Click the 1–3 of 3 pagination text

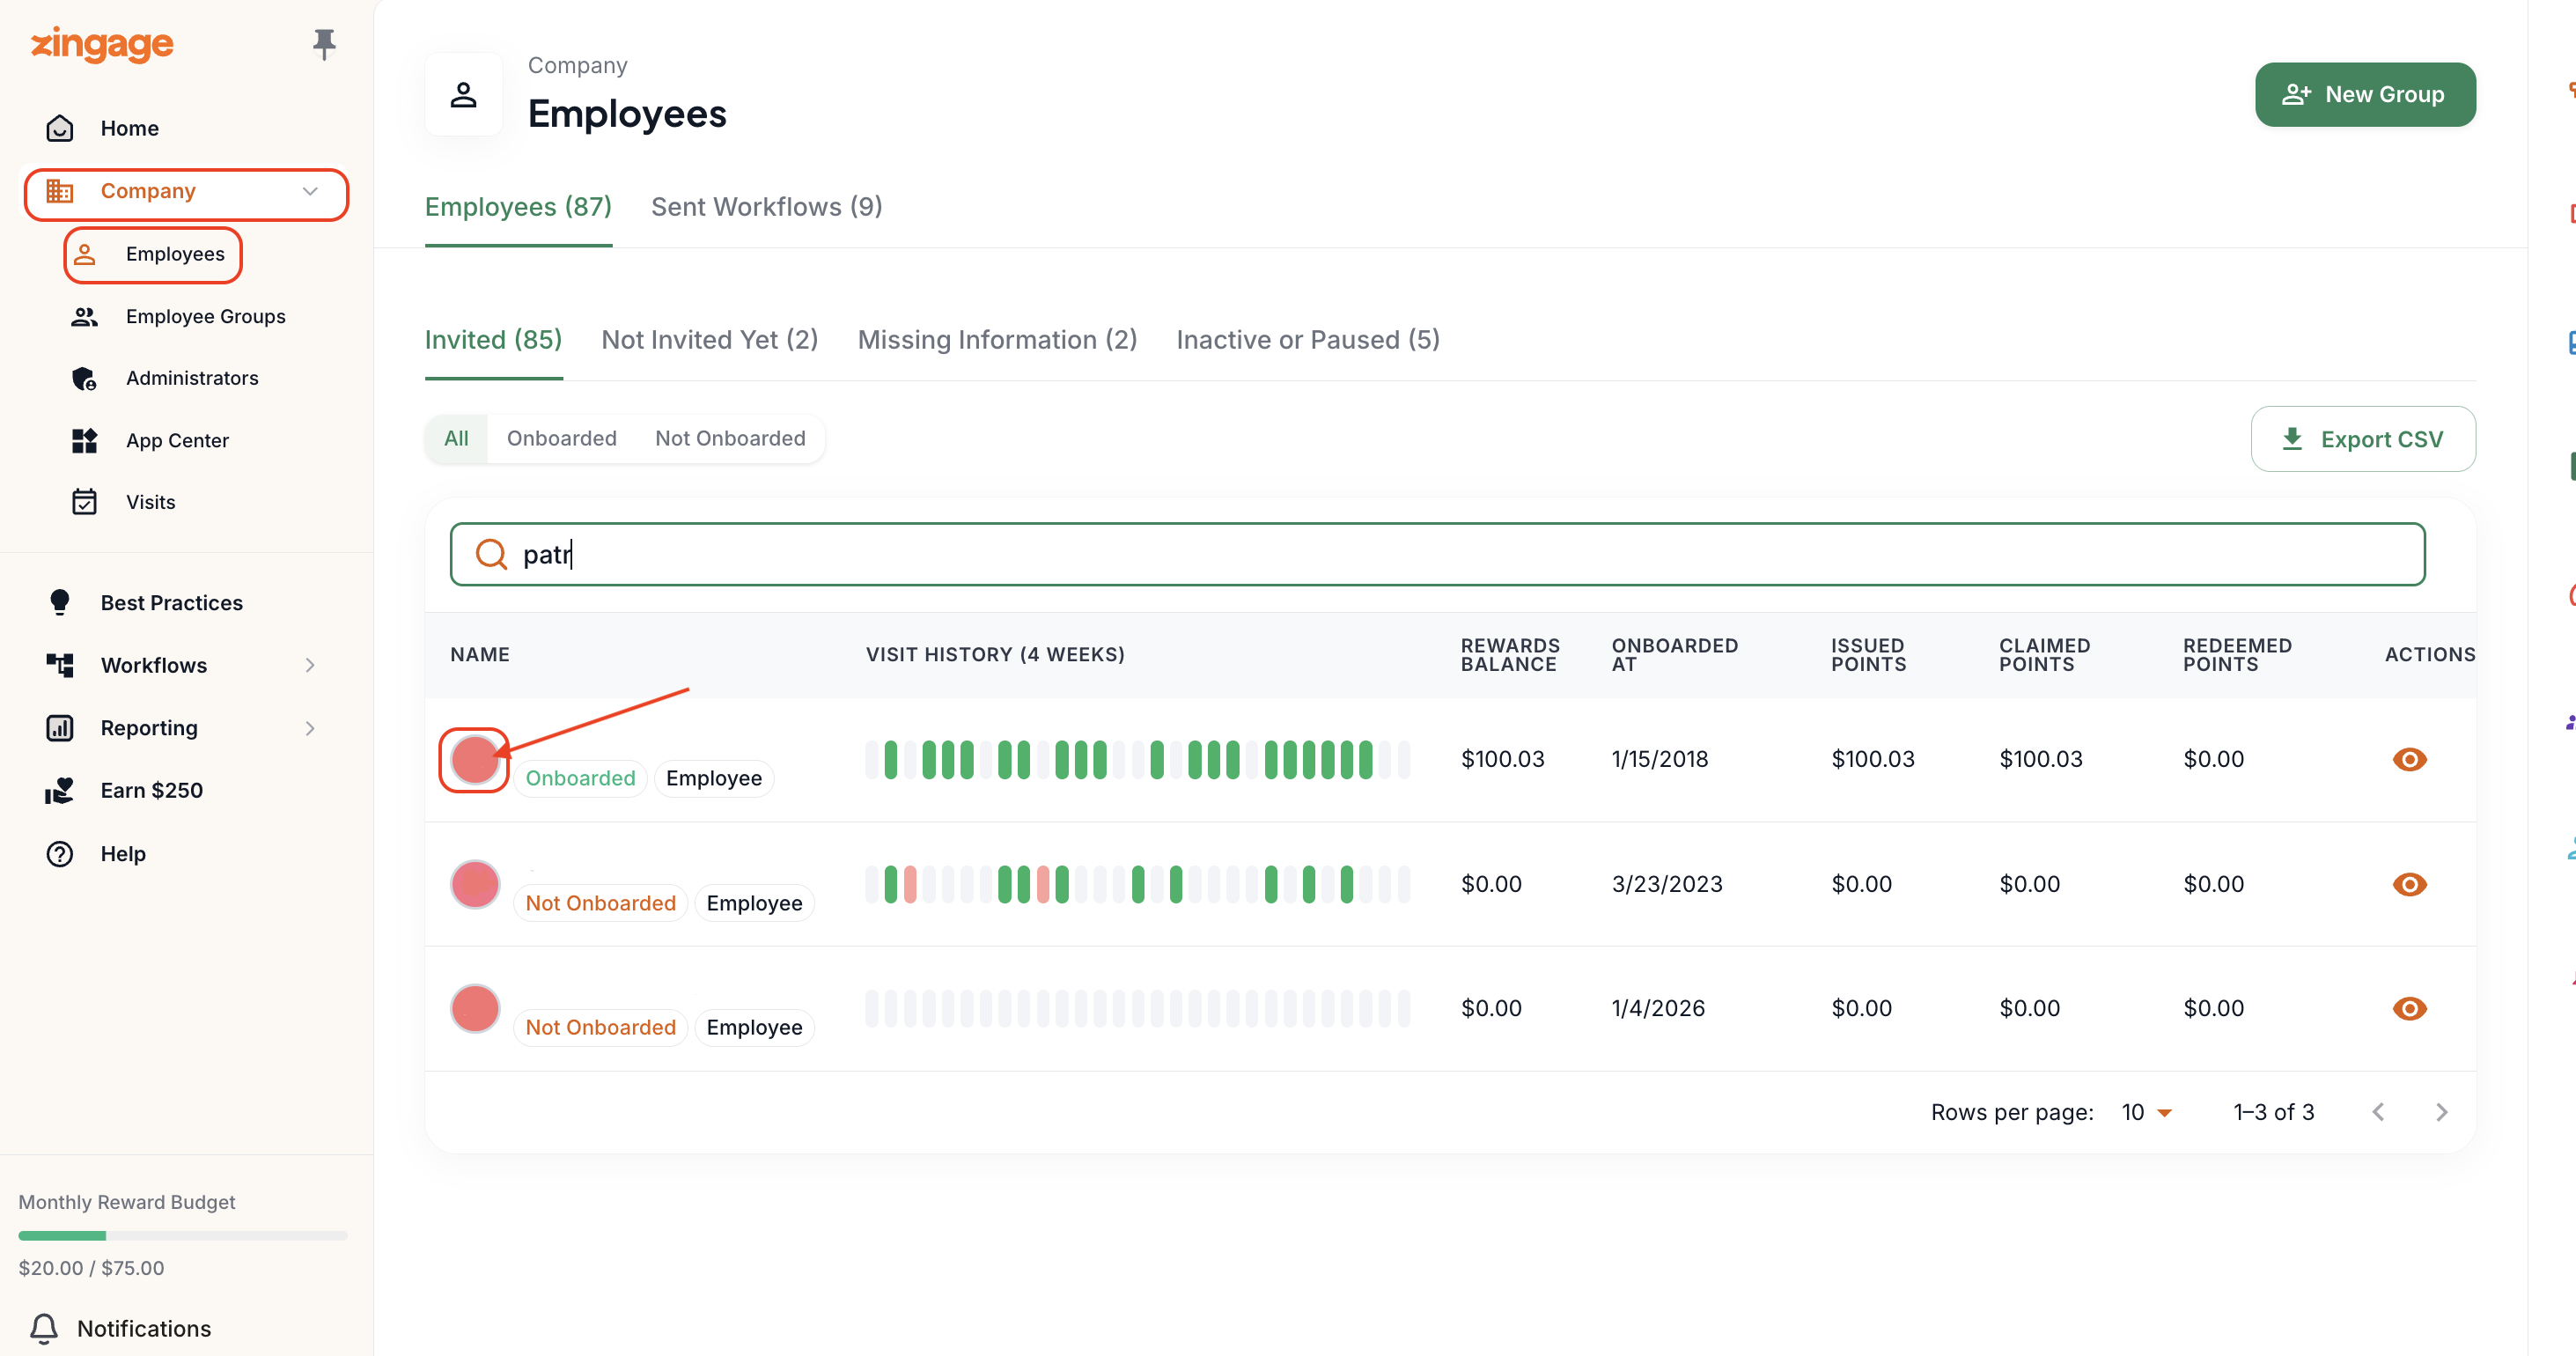click(2274, 1112)
